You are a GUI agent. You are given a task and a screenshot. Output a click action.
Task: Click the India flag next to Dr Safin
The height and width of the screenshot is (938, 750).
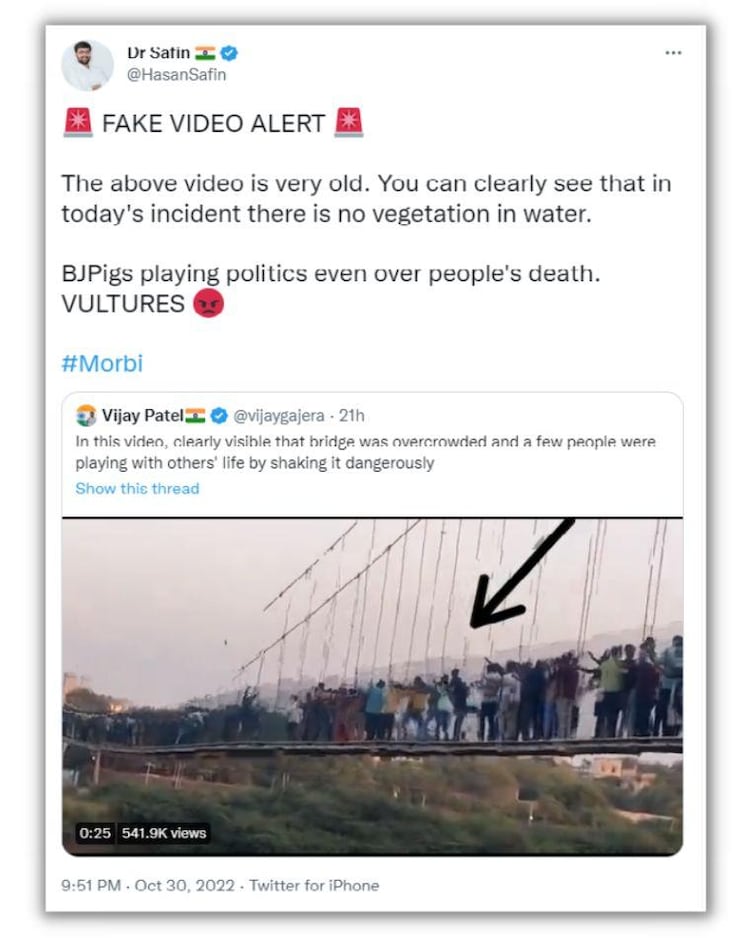point(205,53)
